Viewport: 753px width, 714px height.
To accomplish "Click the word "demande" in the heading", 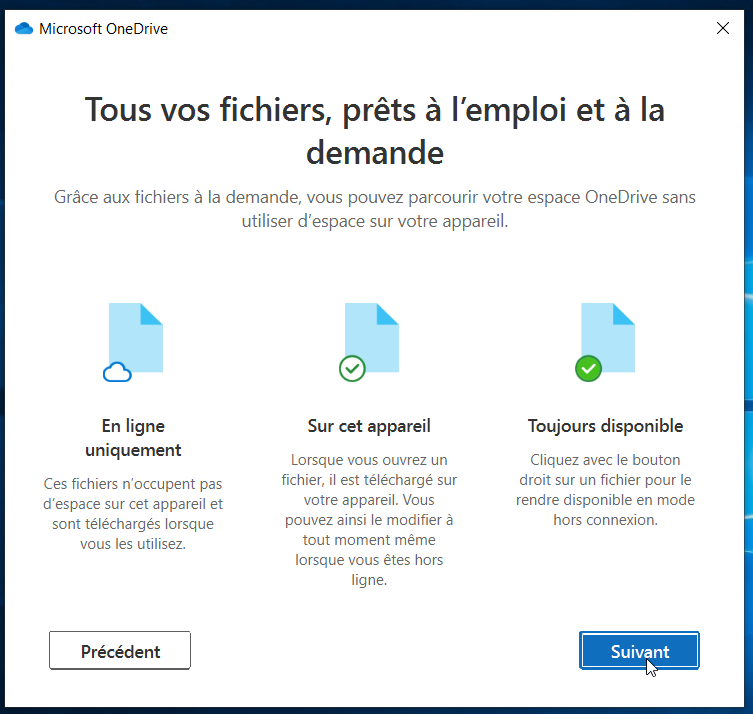I will click(x=375, y=153).
